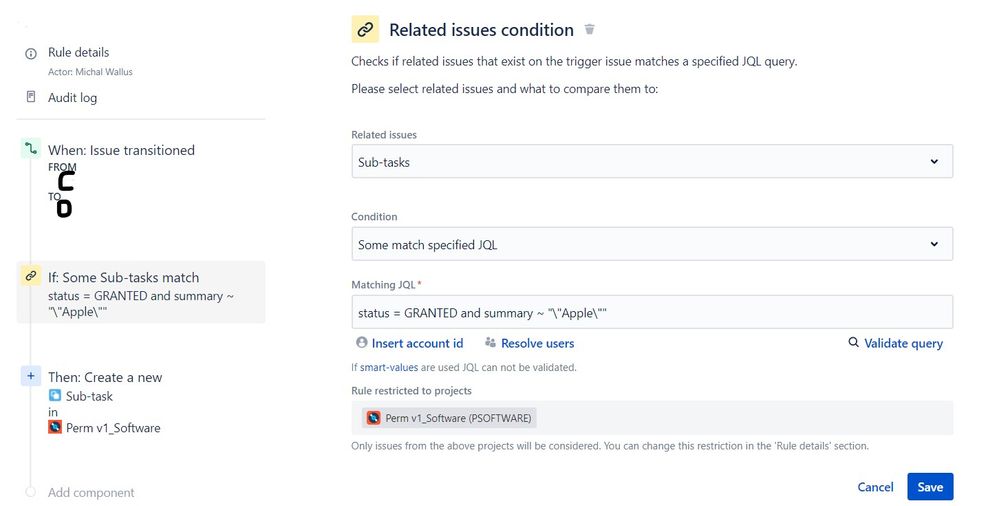Open Audit log in the sidebar

click(x=73, y=98)
